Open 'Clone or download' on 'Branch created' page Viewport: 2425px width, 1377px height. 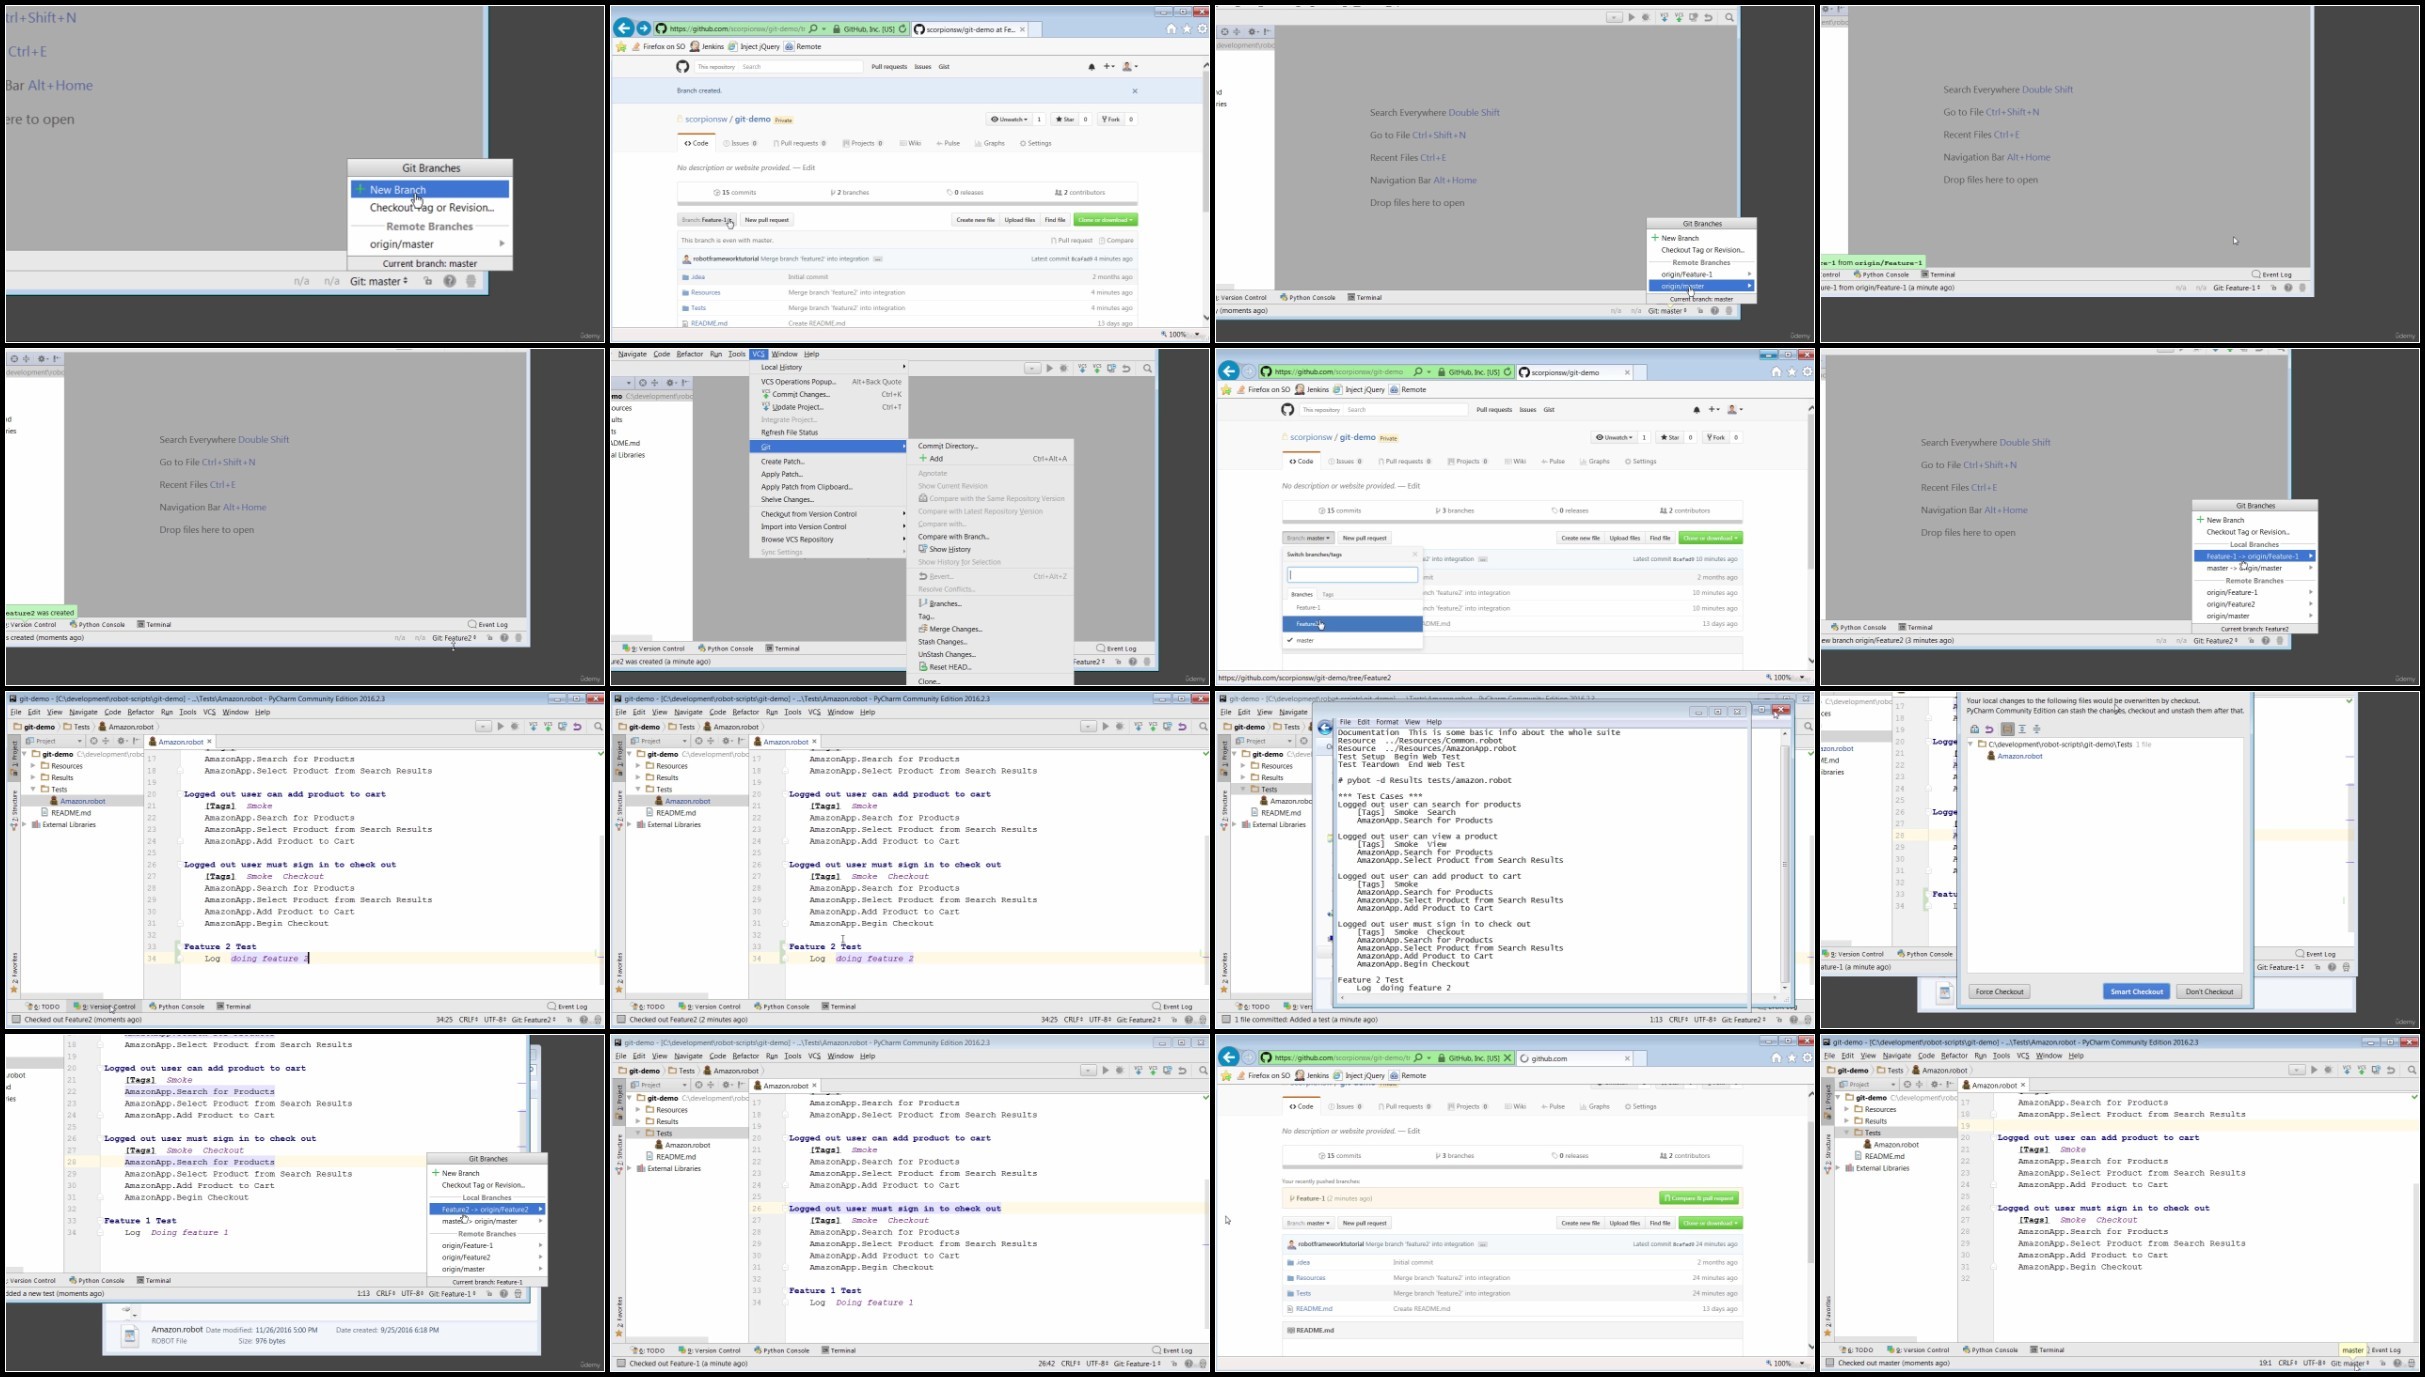pos(1105,220)
